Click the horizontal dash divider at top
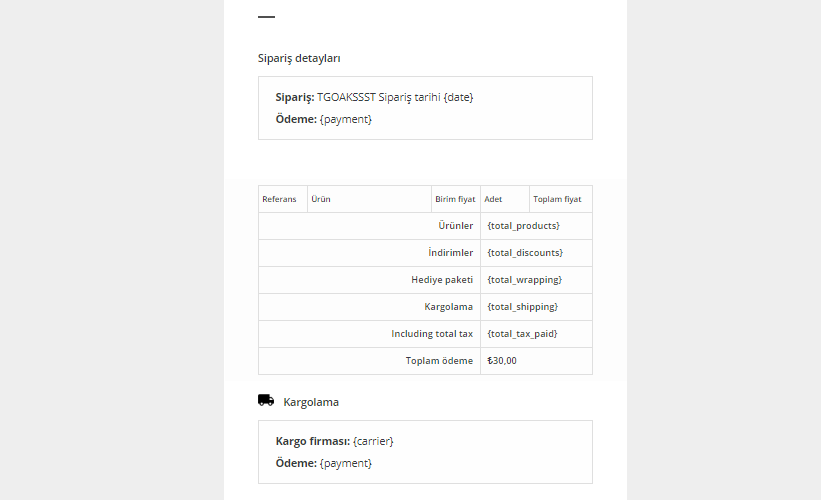This screenshot has width=821, height=500. (x=266, y=17)
